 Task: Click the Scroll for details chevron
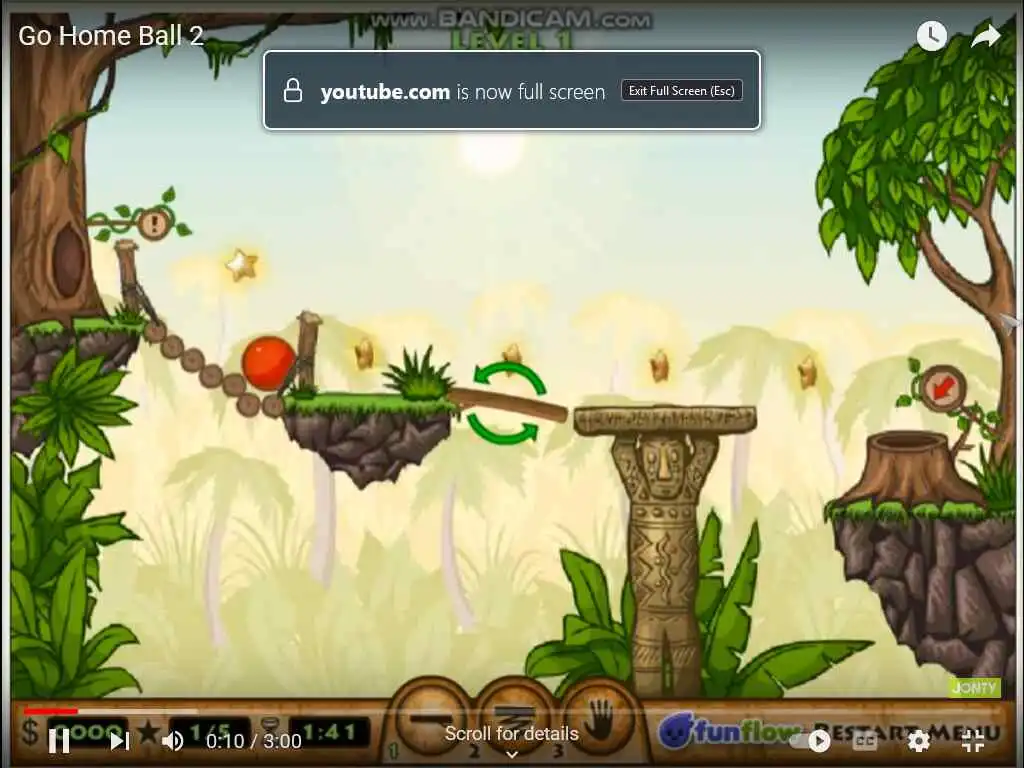tap(512, 754)
